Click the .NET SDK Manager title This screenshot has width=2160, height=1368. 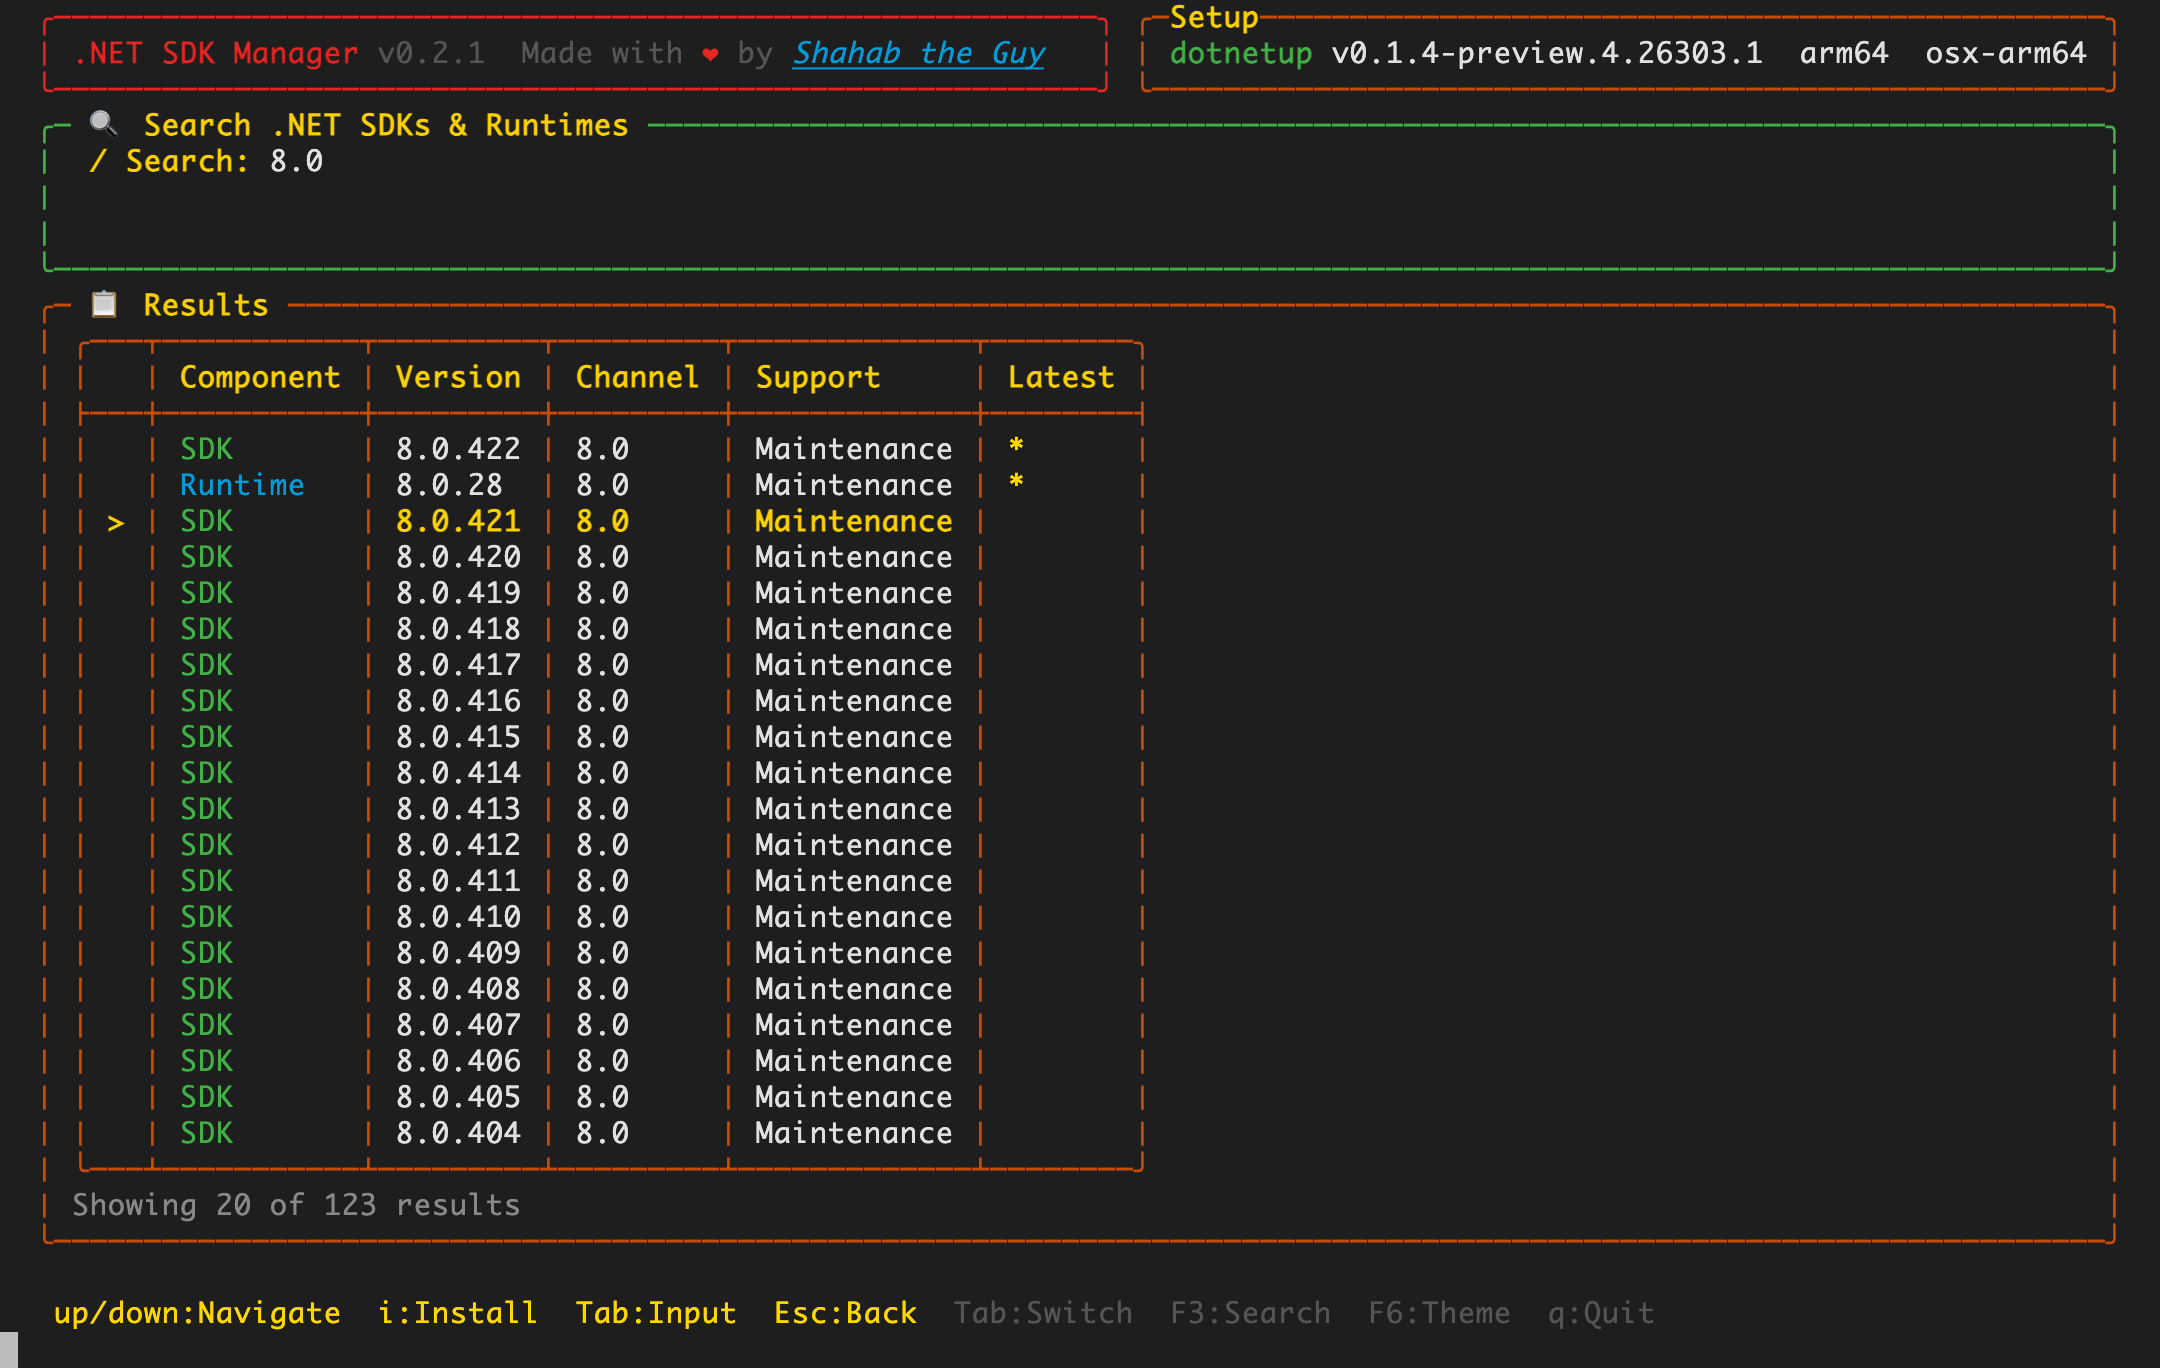pos(215,53)
